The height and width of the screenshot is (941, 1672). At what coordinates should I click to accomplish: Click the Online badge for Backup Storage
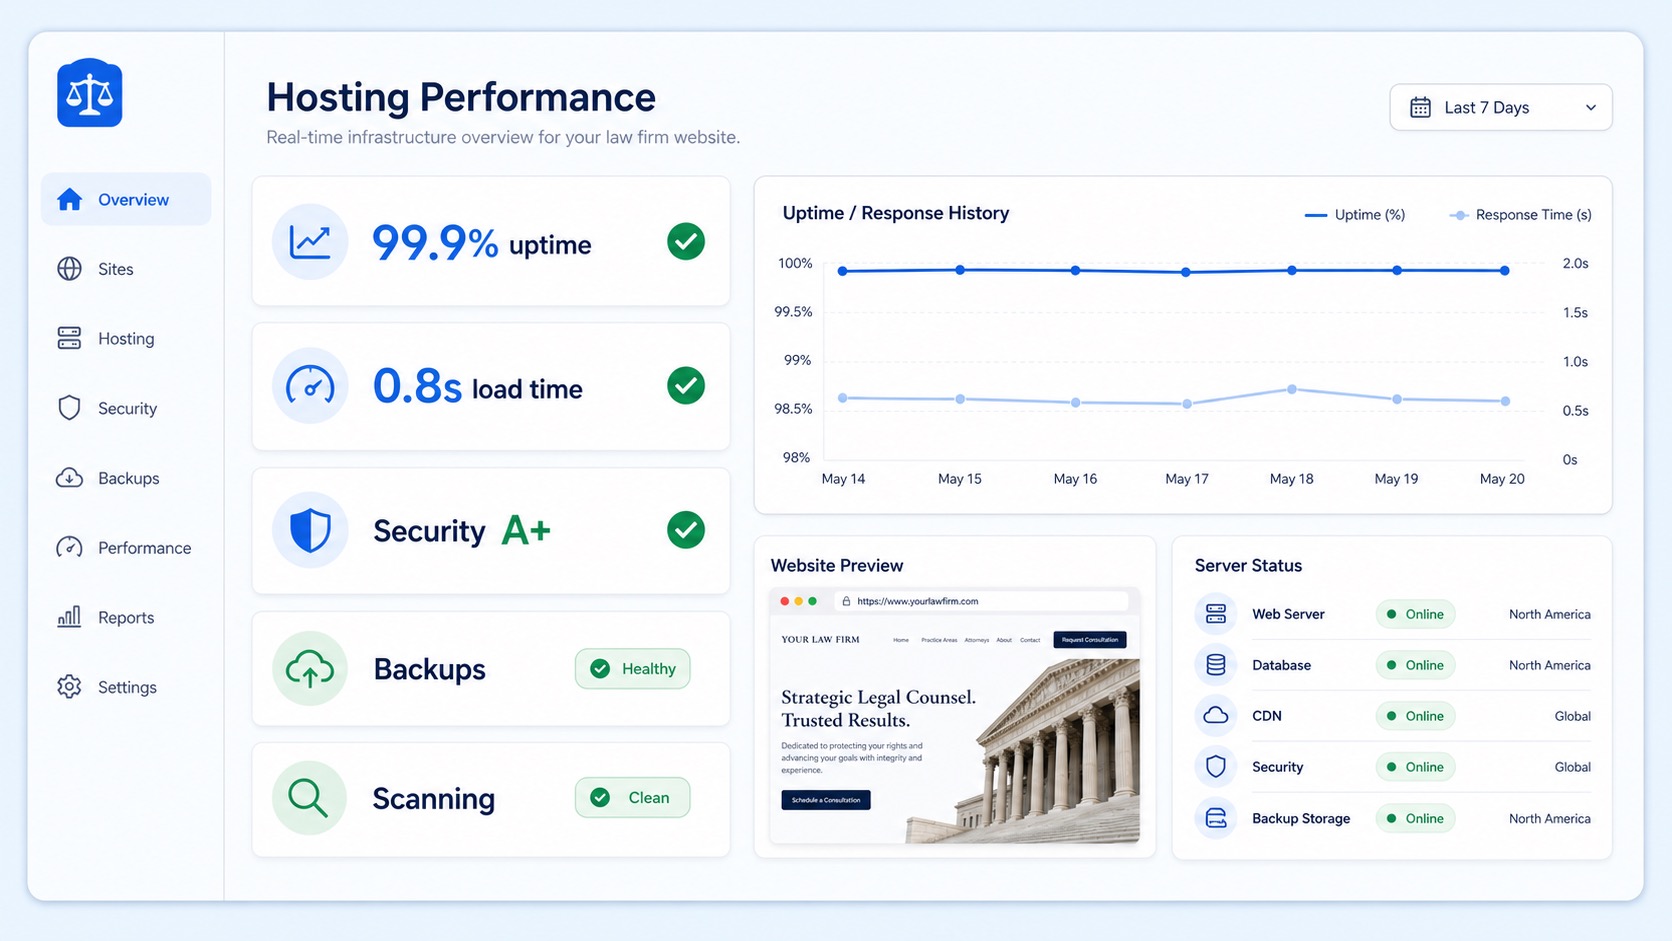click(x=1415, y=818)
